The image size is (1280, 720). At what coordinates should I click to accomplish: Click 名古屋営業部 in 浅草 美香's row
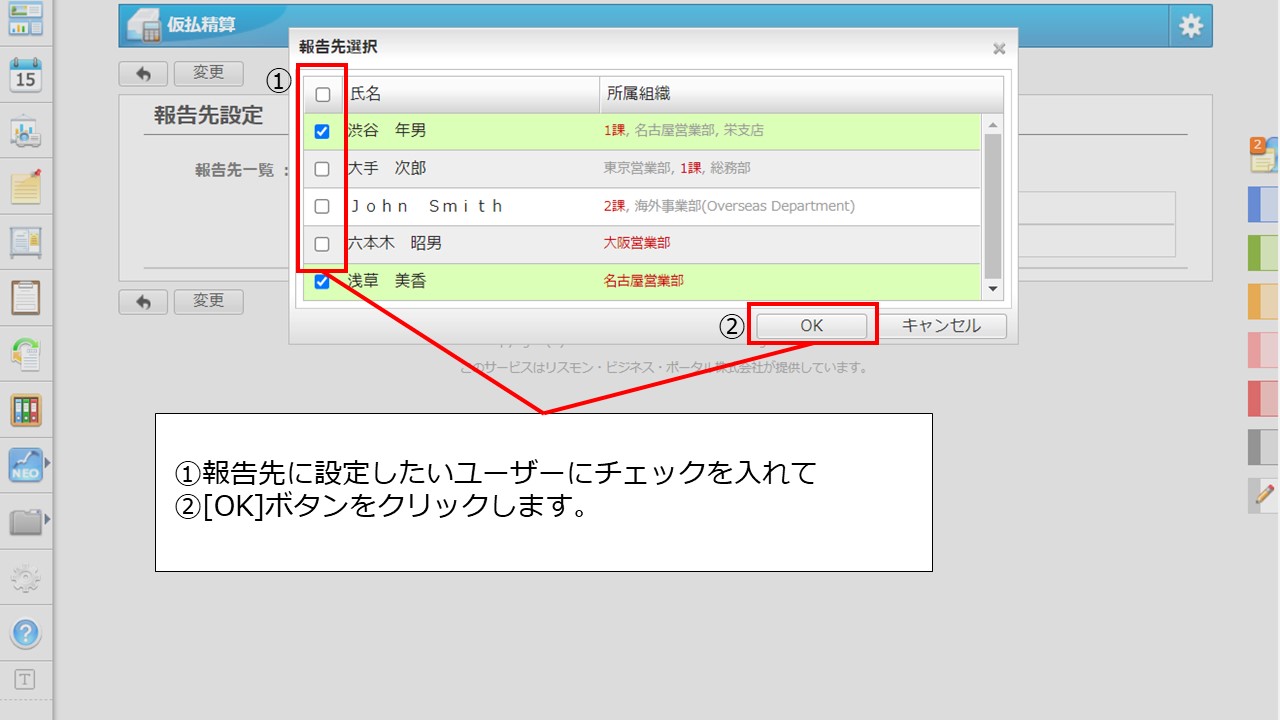644,281
